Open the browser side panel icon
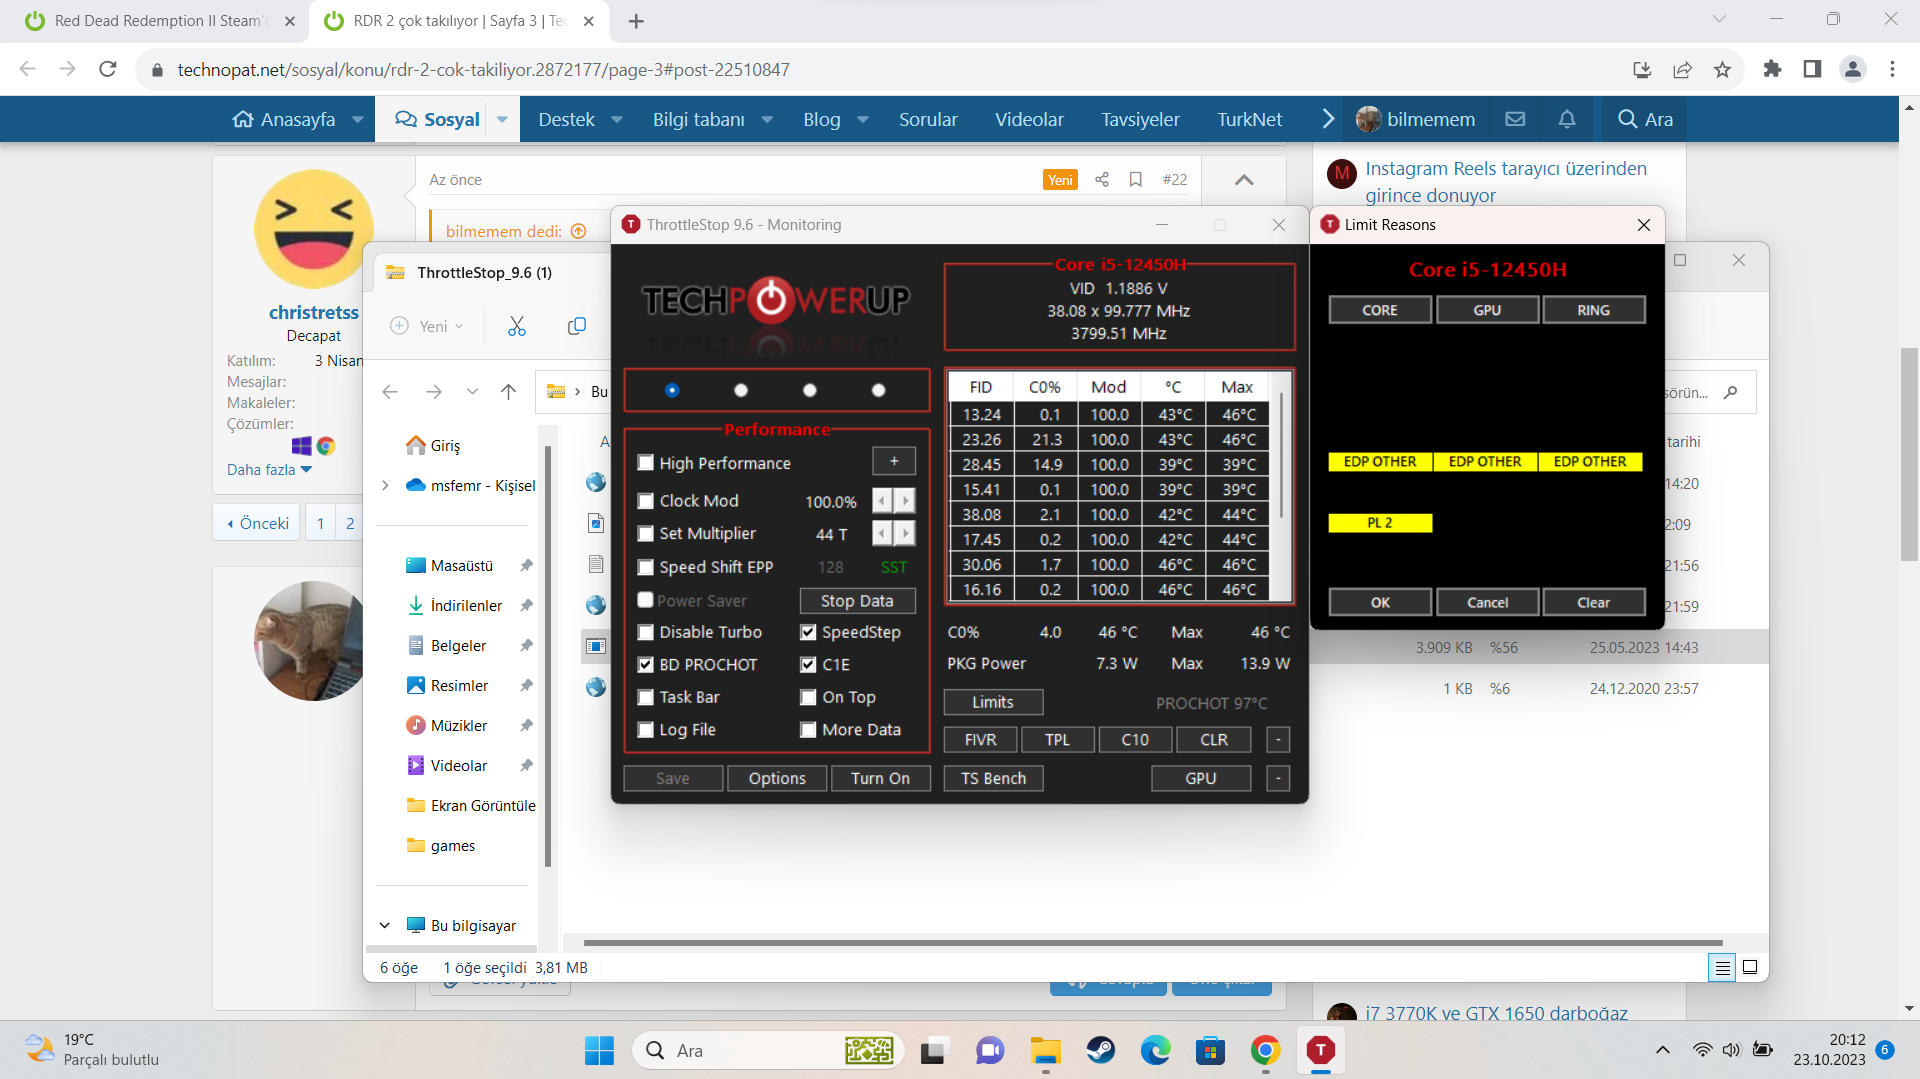The height and width of the screenshot is (1079, 1920). click(x=1812, y=69)
